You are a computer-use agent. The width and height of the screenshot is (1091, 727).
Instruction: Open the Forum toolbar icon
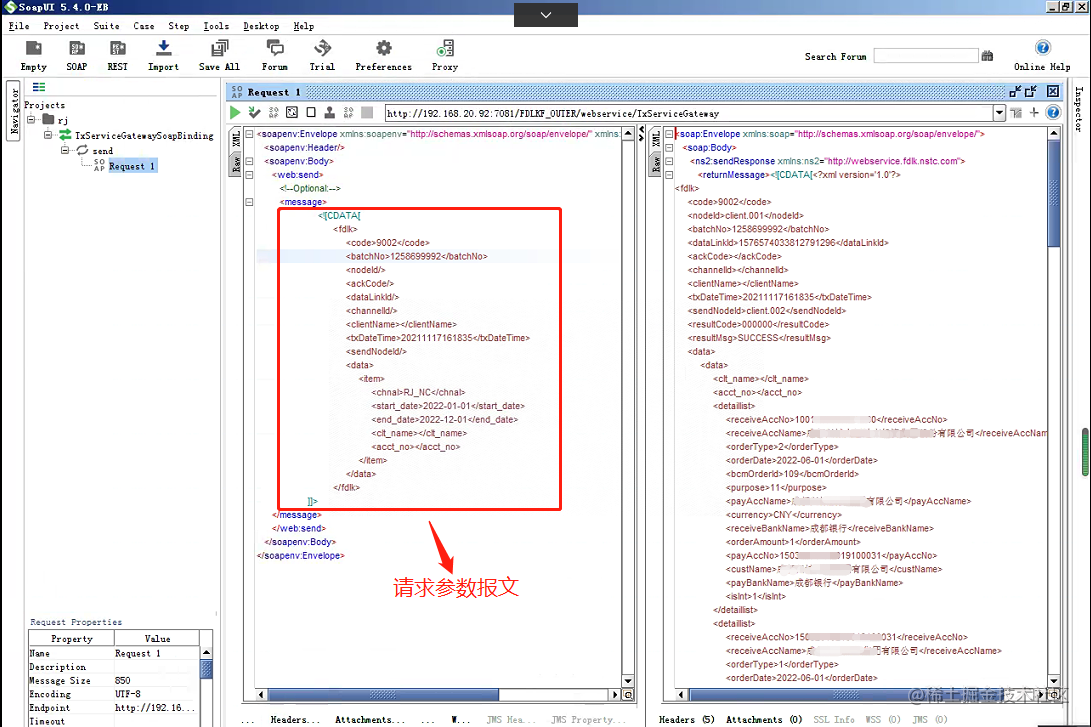(x=275, y=56)
